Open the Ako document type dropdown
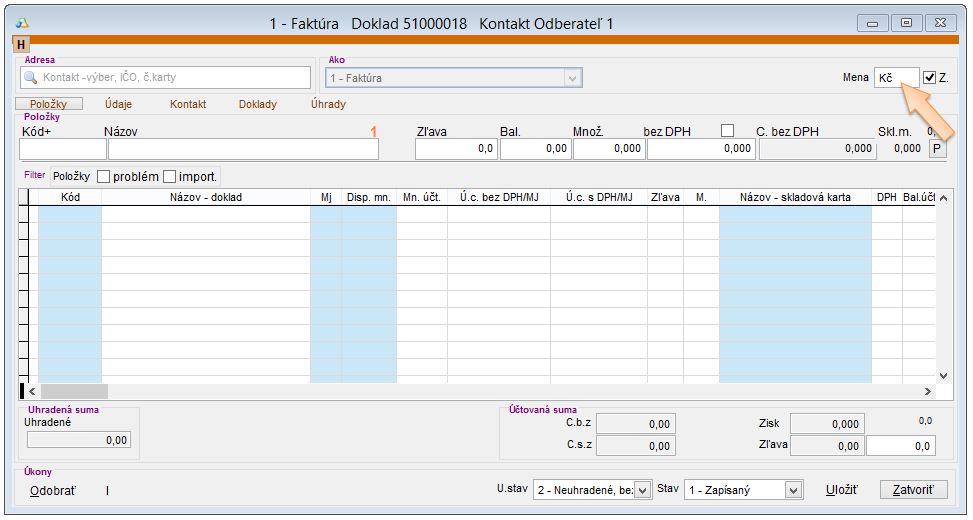The height and width of the screenshot is (520, 973). point(573,78)
